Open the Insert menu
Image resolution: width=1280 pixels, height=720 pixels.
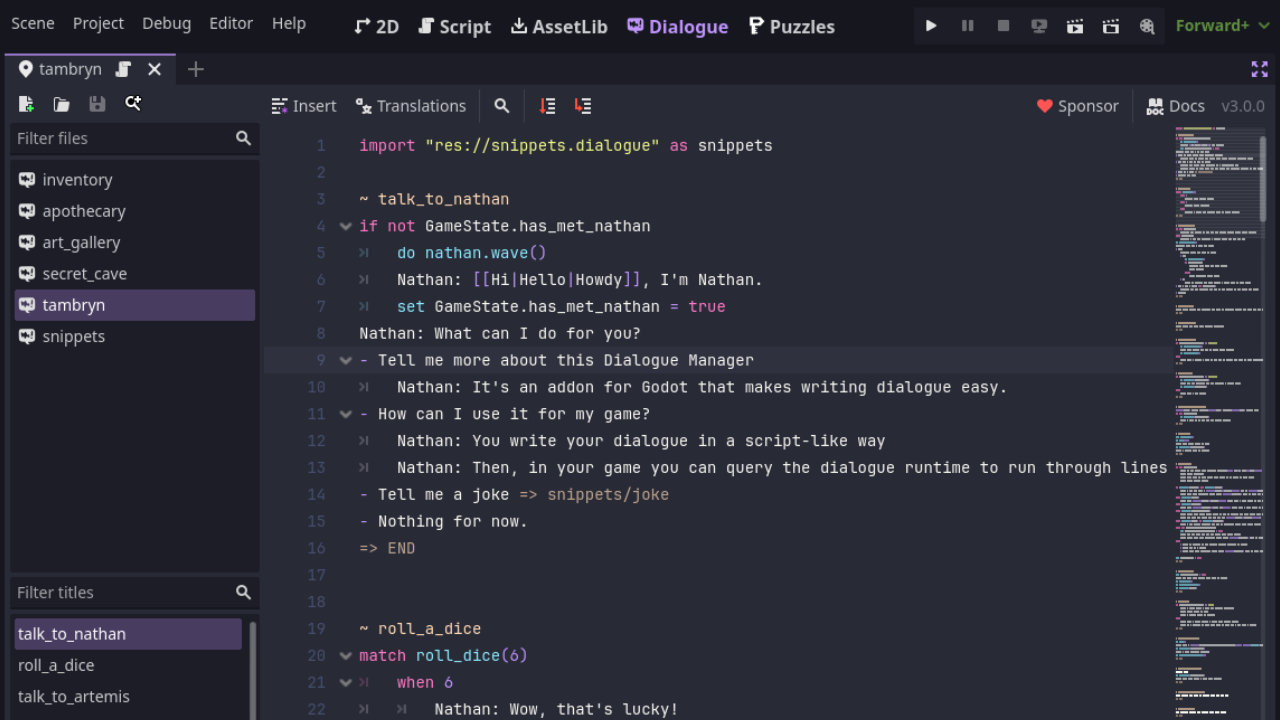[304, 106]
